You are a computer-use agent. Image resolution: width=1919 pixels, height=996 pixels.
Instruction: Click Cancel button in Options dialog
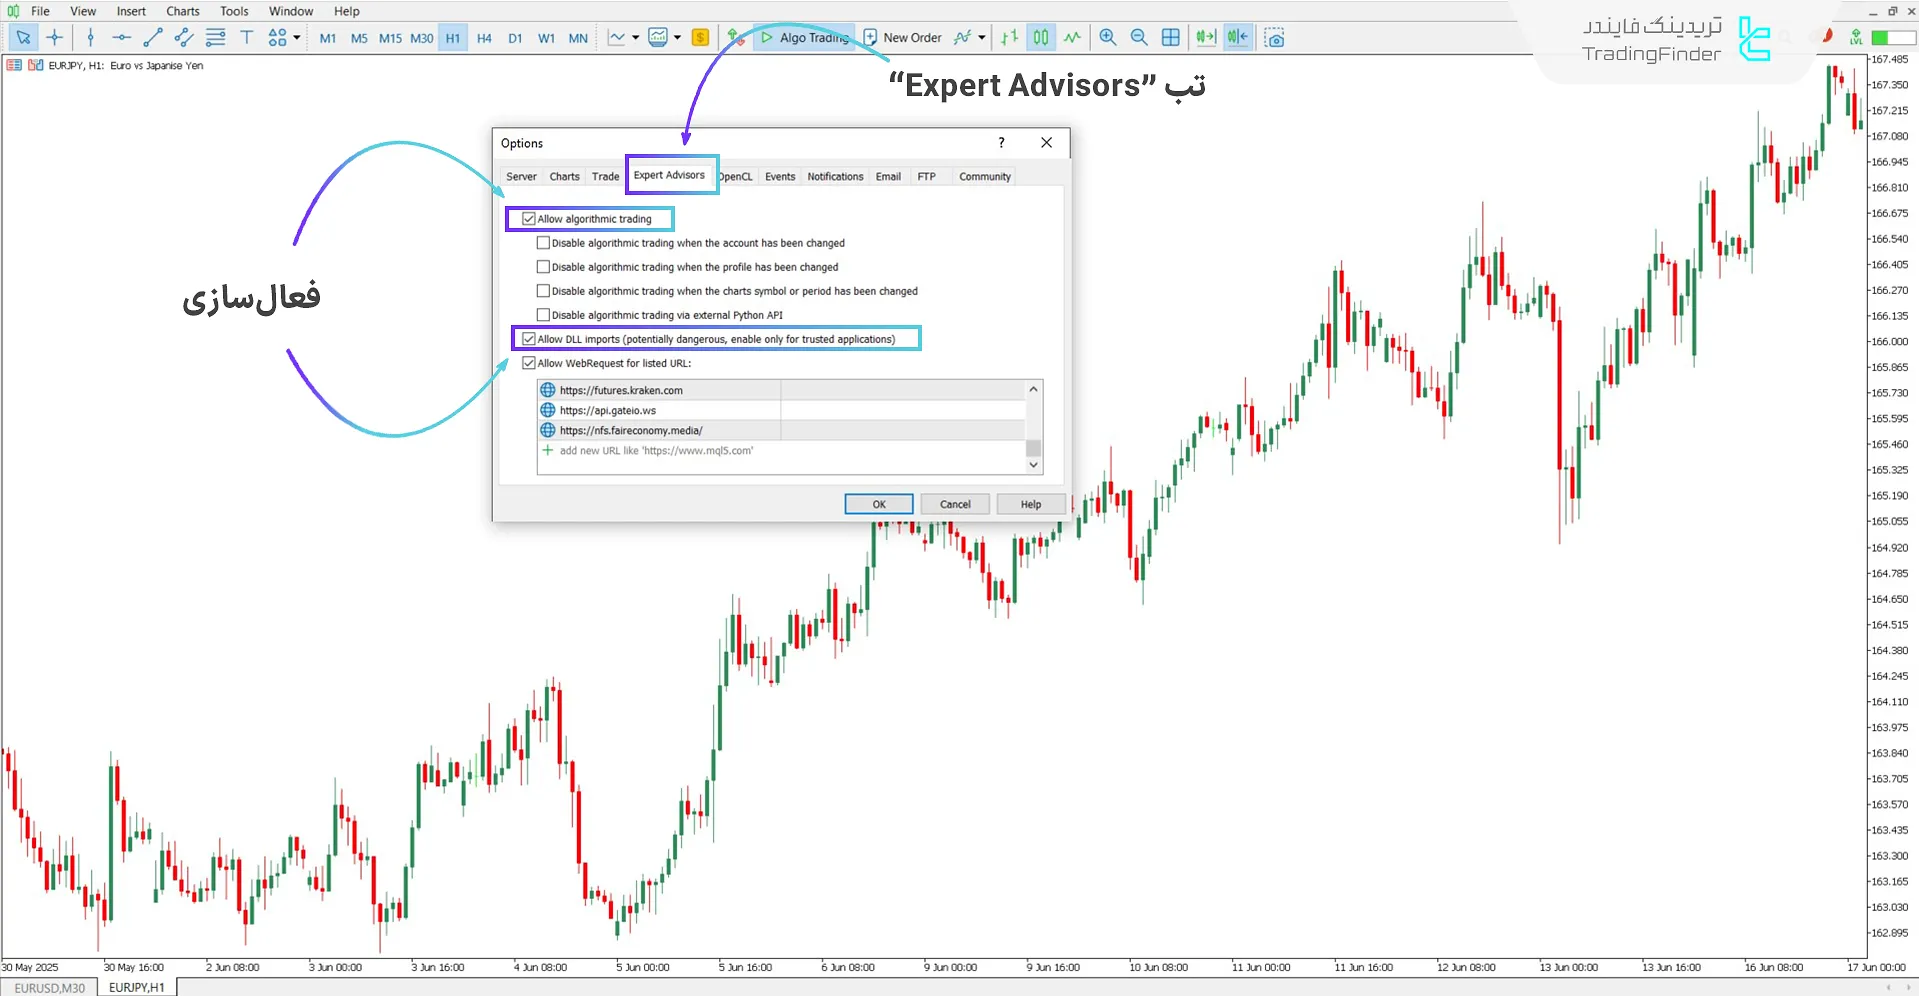click(x=954, y=504)
